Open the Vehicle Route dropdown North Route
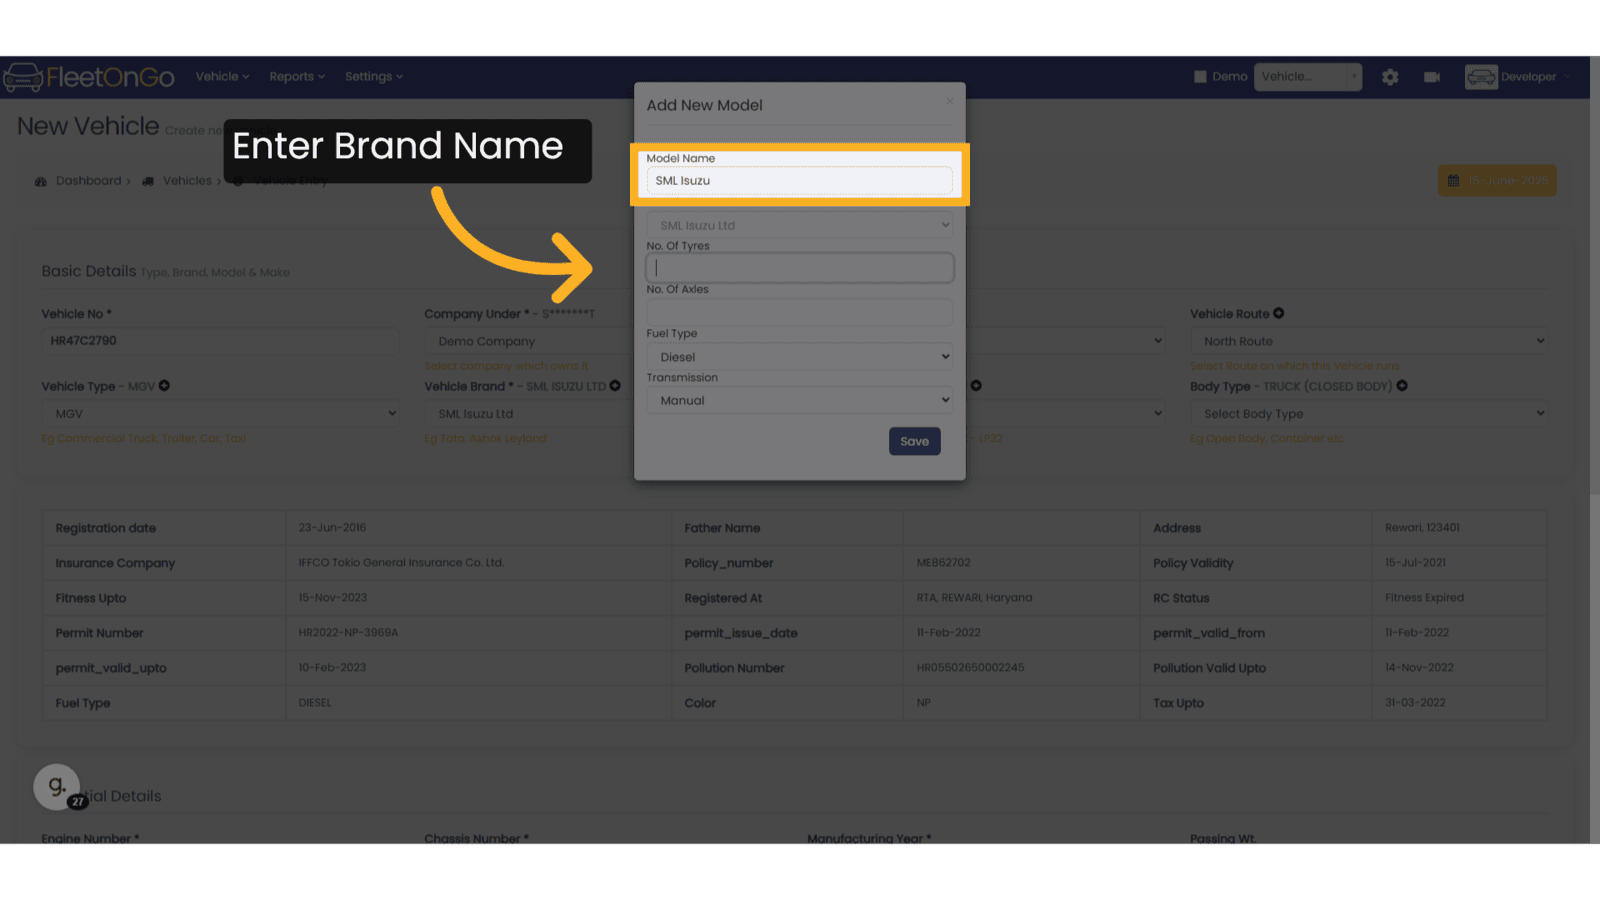Viewport: 1600px width, 900px height. pyautogui.click(x=1369, y=341)
